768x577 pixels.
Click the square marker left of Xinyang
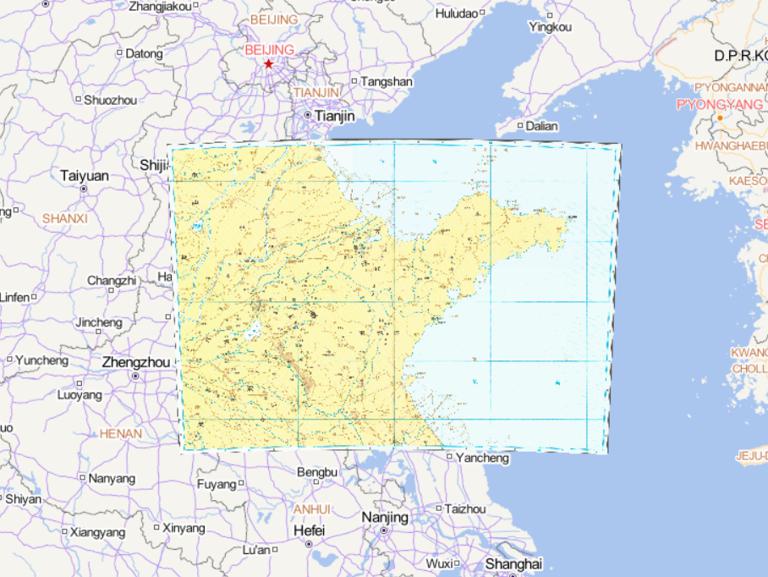coord(157,528)
